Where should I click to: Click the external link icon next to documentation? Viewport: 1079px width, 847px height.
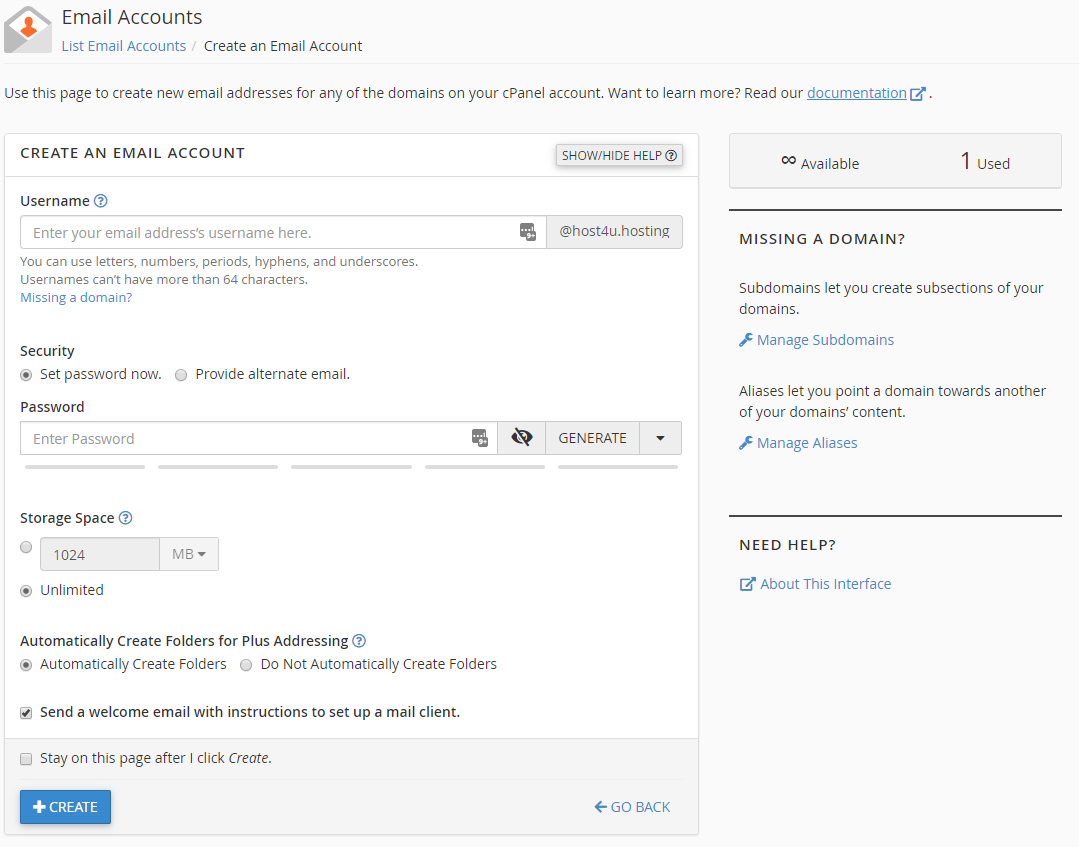tap(918, 92)
